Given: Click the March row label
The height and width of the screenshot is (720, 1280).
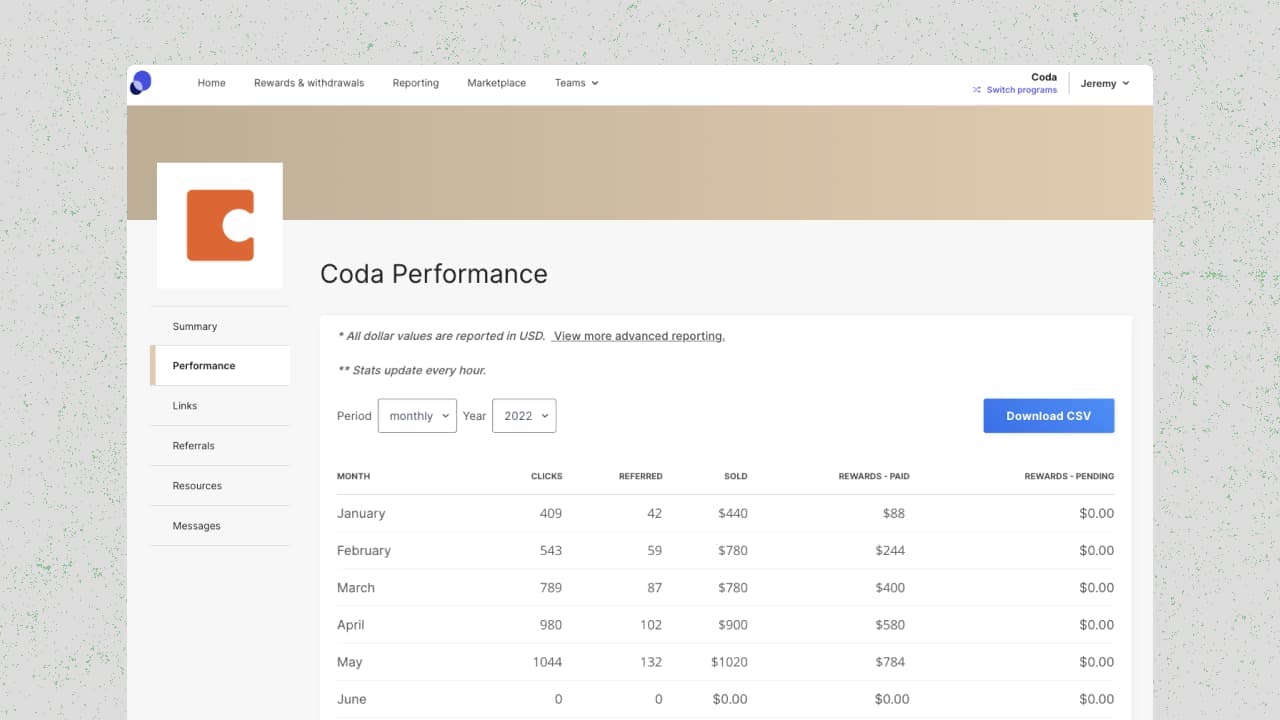Looking at the screenshot, I should point(356,587).
